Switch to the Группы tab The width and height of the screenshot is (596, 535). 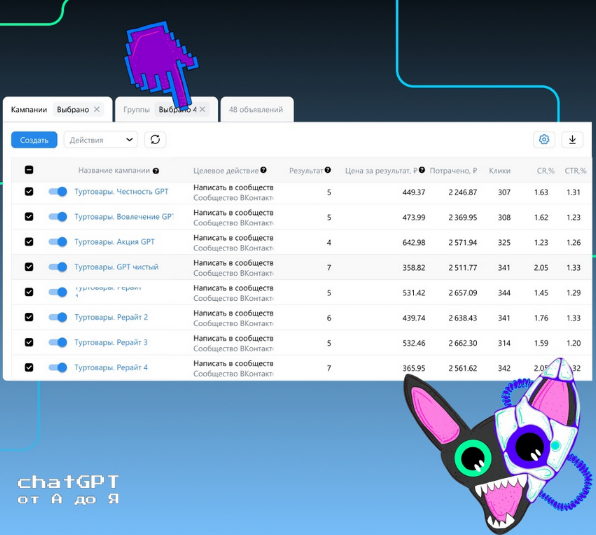136,109
